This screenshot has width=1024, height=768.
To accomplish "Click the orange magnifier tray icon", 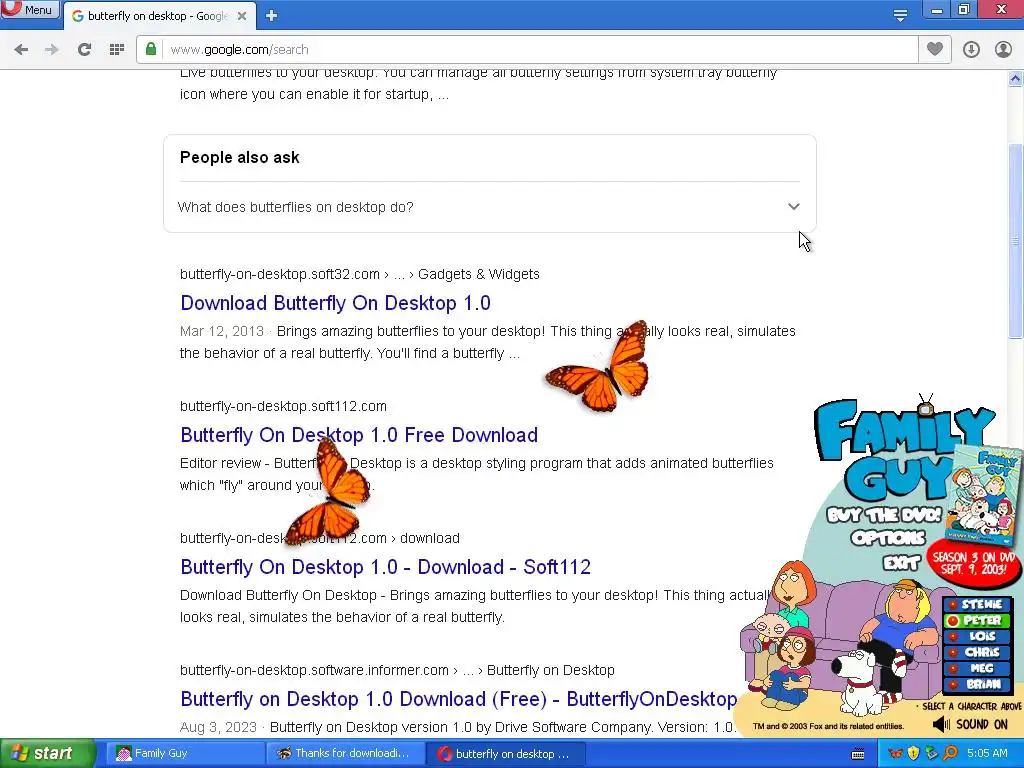I will point(950,754).
